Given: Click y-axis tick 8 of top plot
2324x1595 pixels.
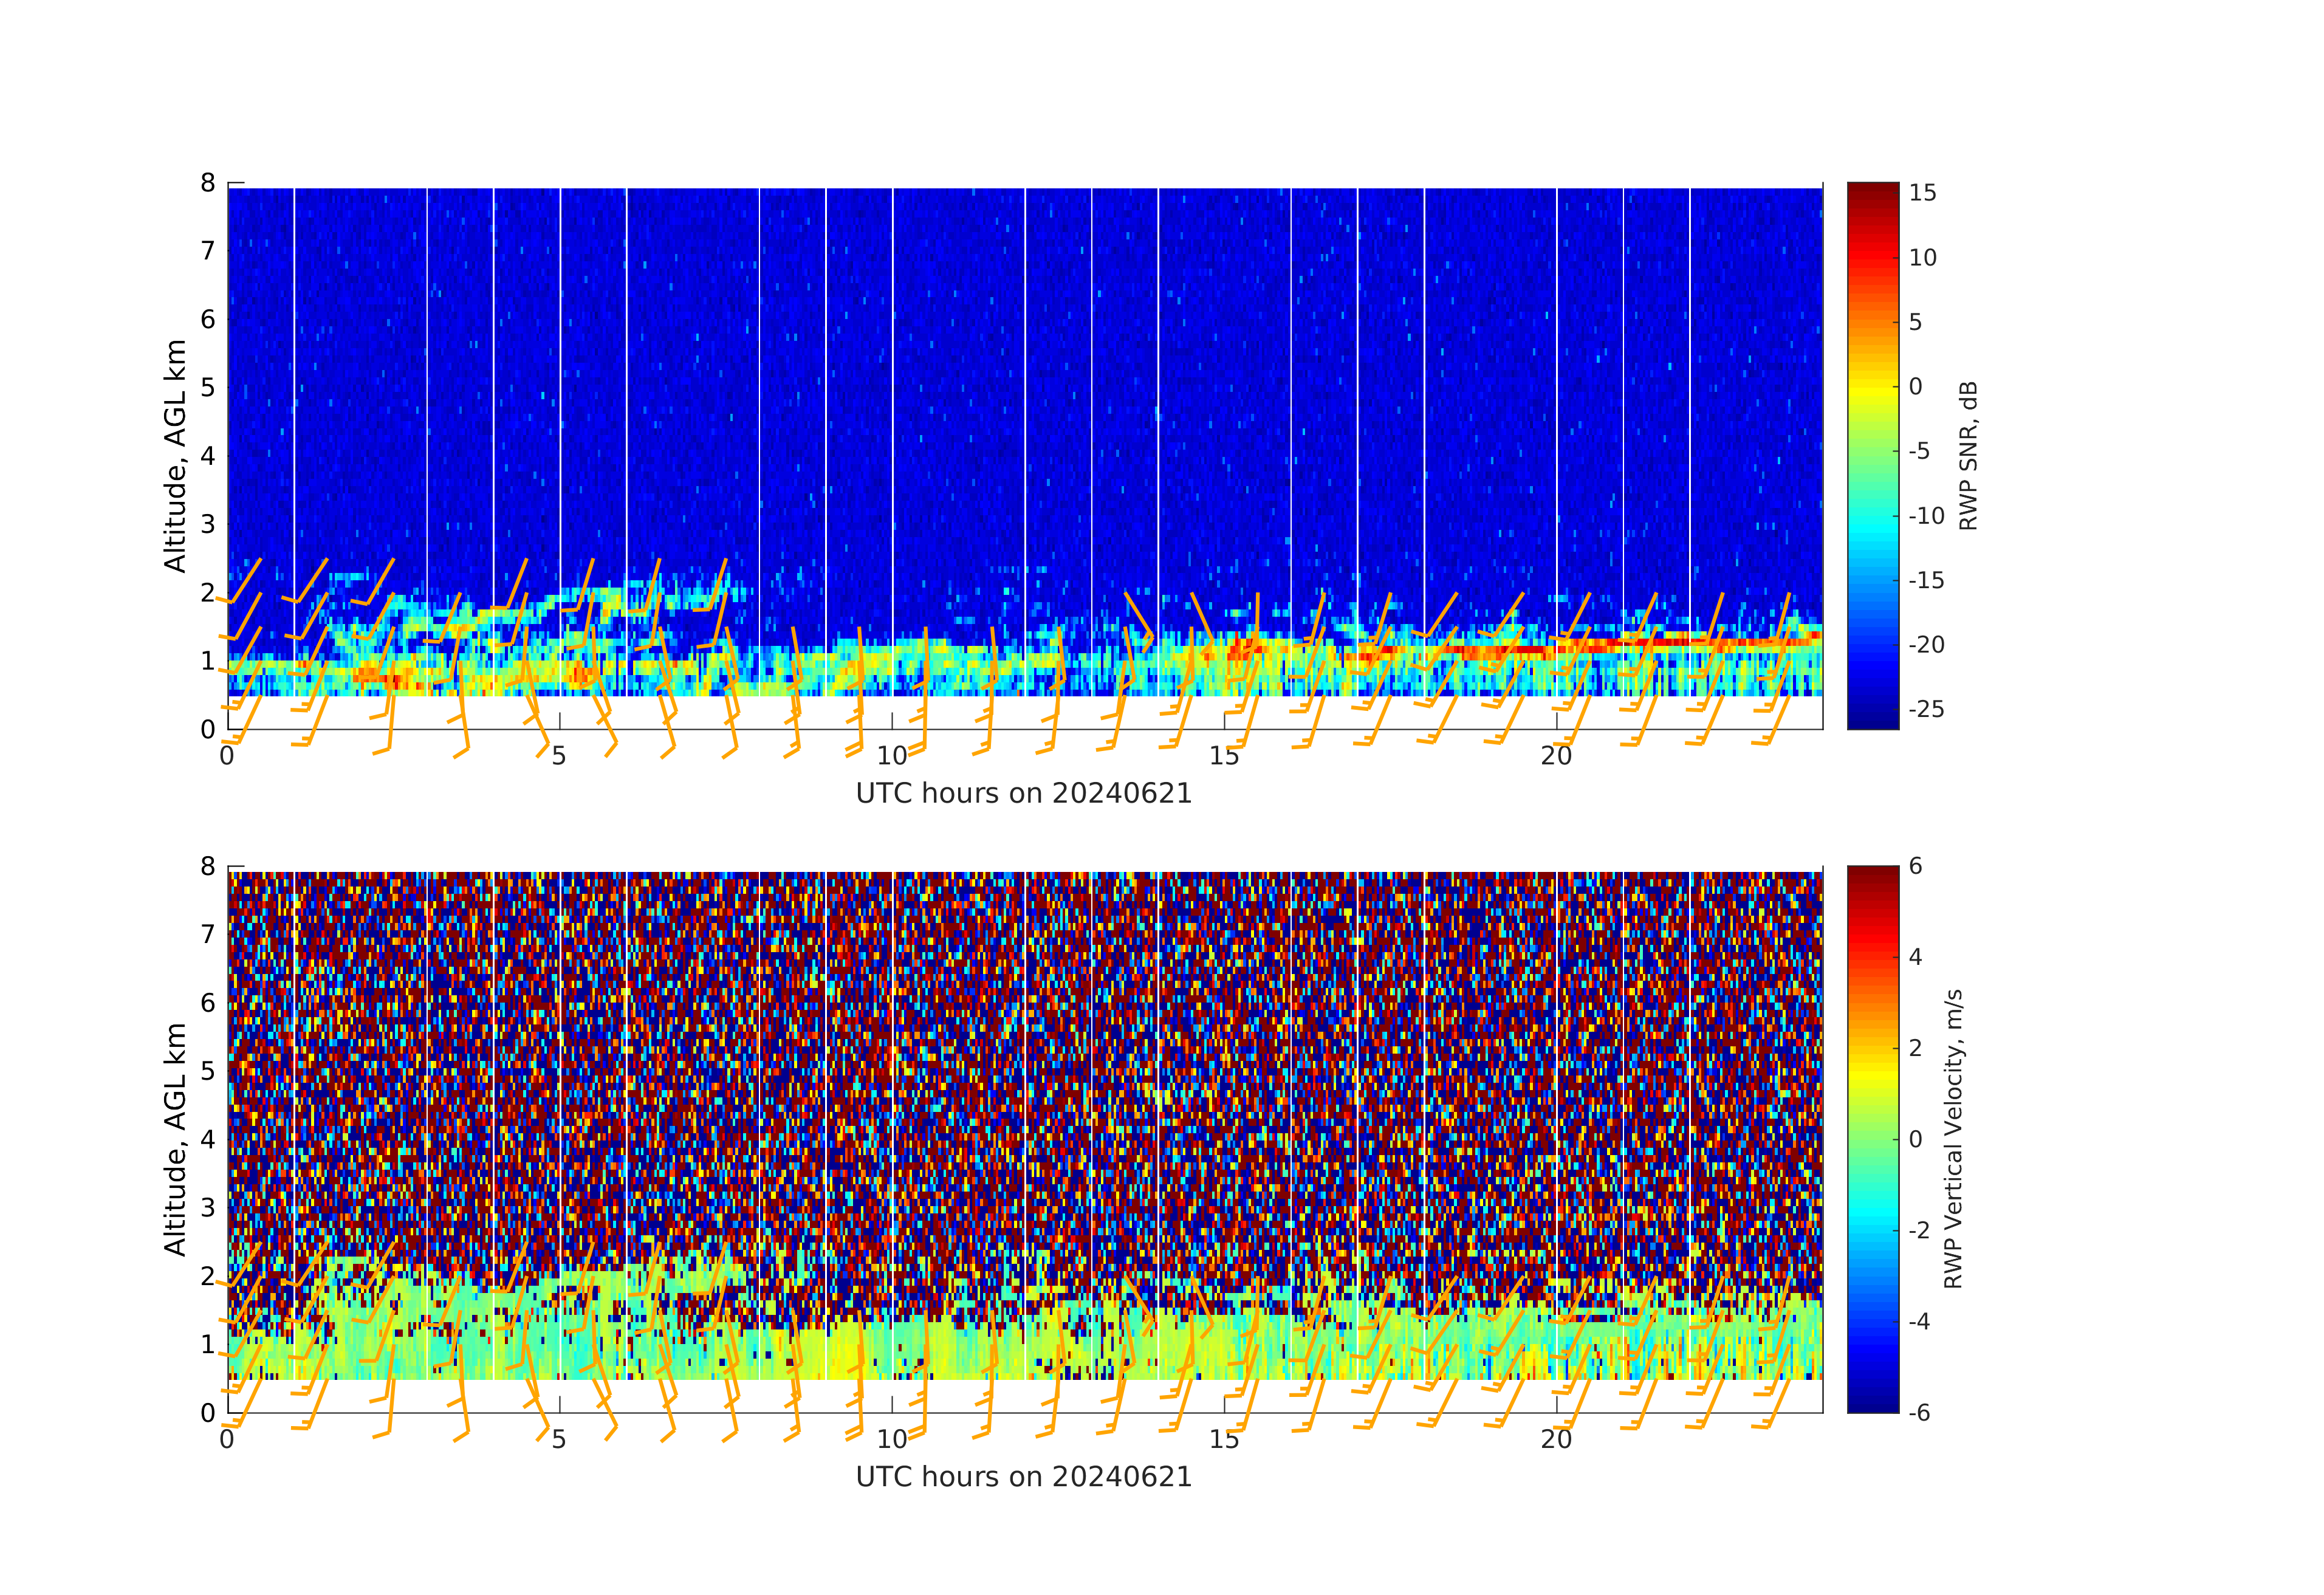Looking at the screenshot, I should [x=208, y=183].
